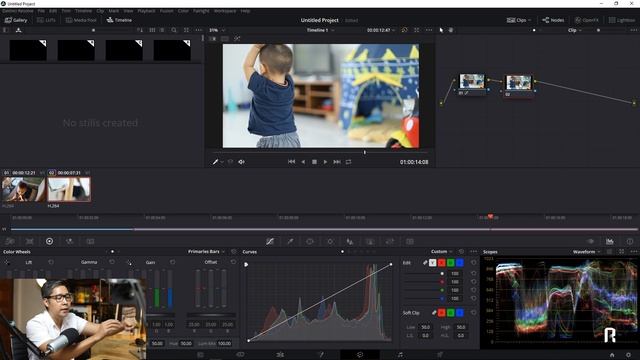640x360 pixels.
Task: Open the Tracker palette
Action: pyautogui.click(x=330, y=241)
